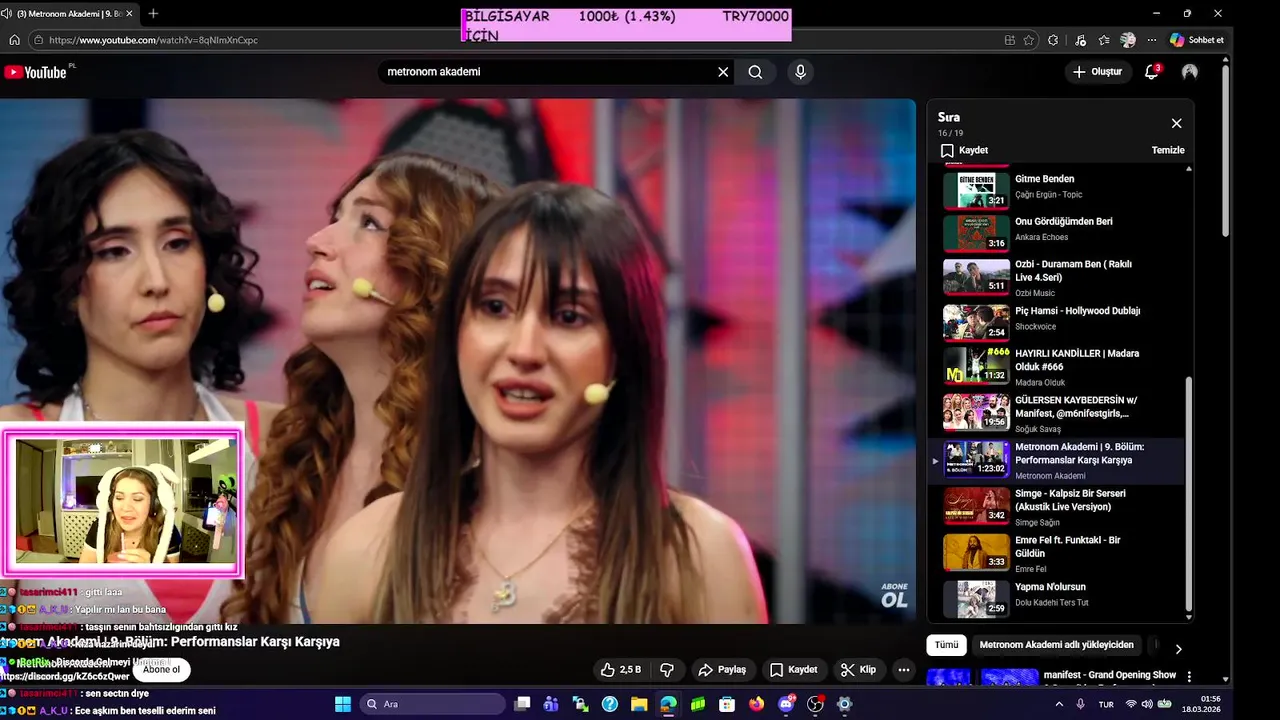Add page to favorites star icon
Image resolution: width=1280 pixels, height=720 pixels.
[x=1028, y=40]
